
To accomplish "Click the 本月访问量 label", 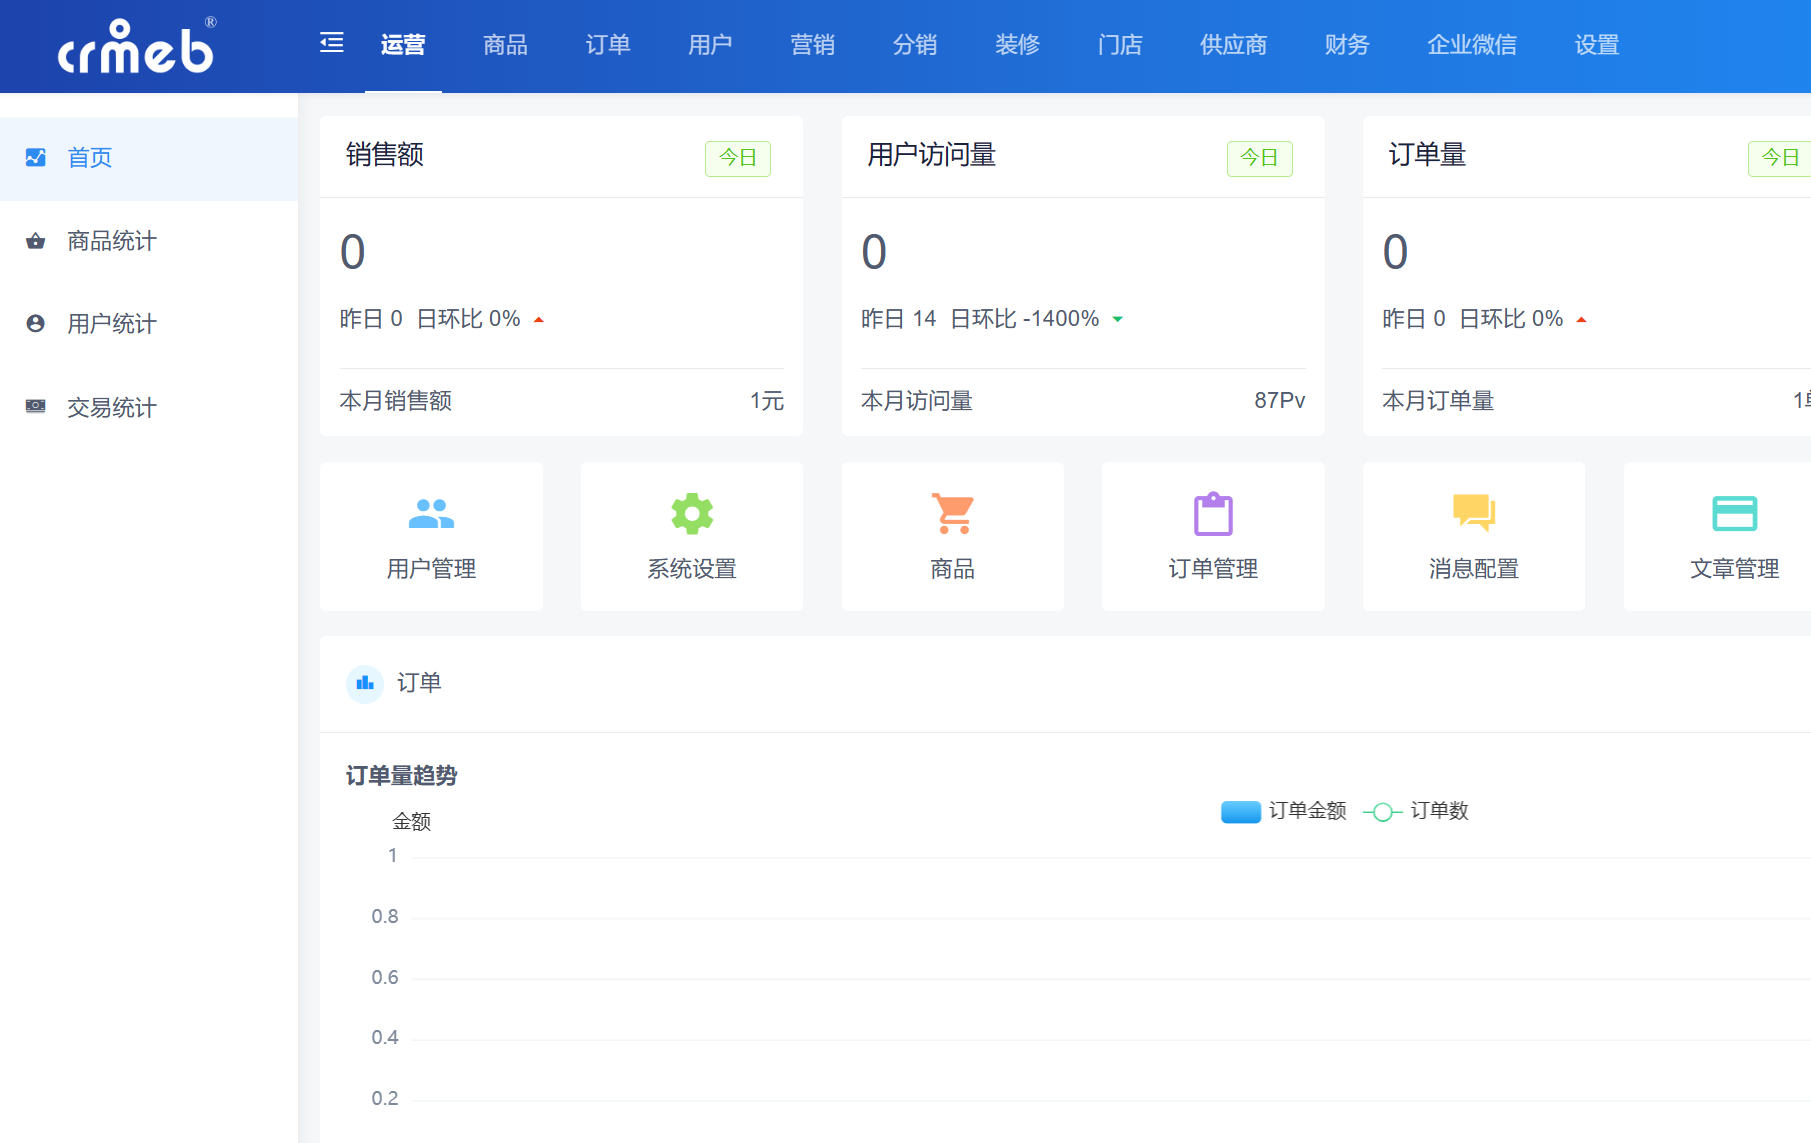I will click(x=917, y=401).
